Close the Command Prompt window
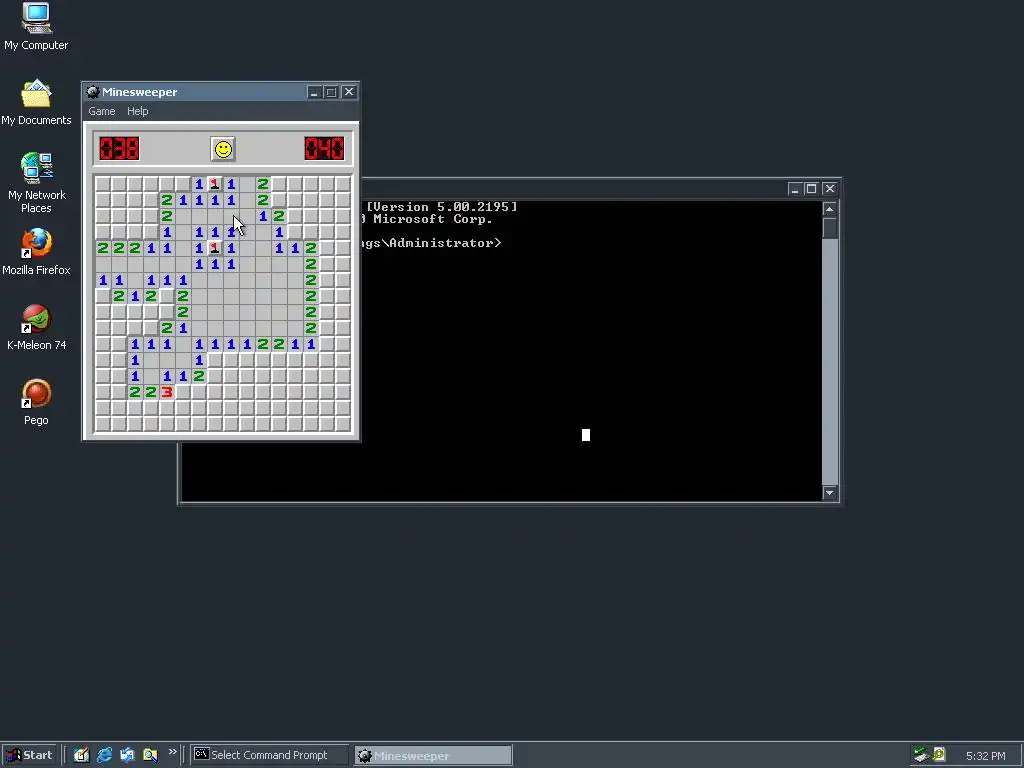 829,189
